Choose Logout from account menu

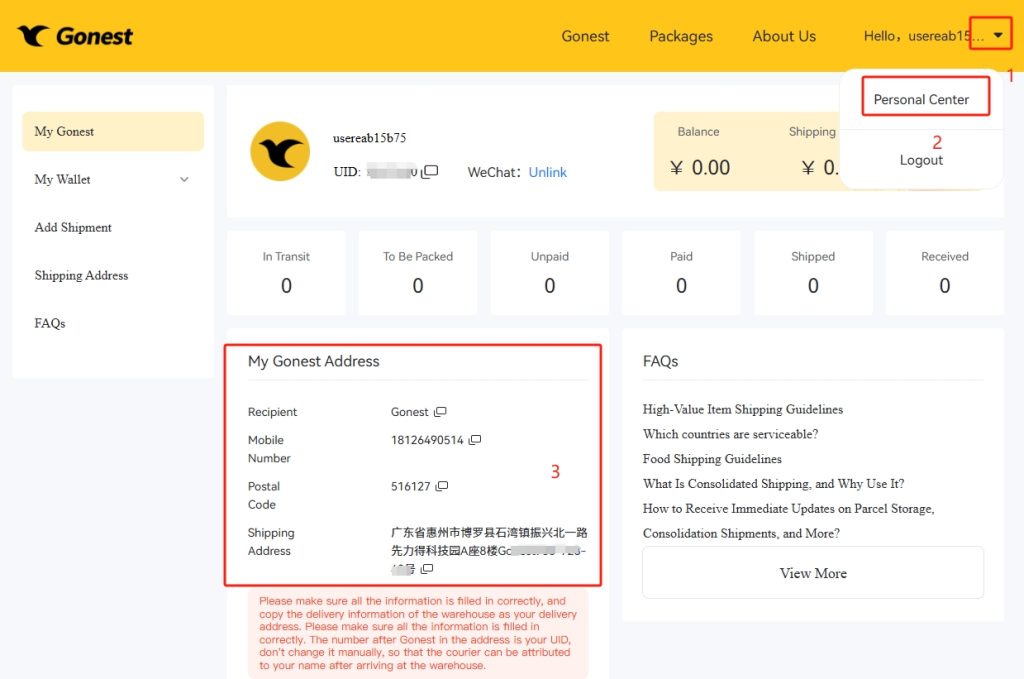coord(921,160)
